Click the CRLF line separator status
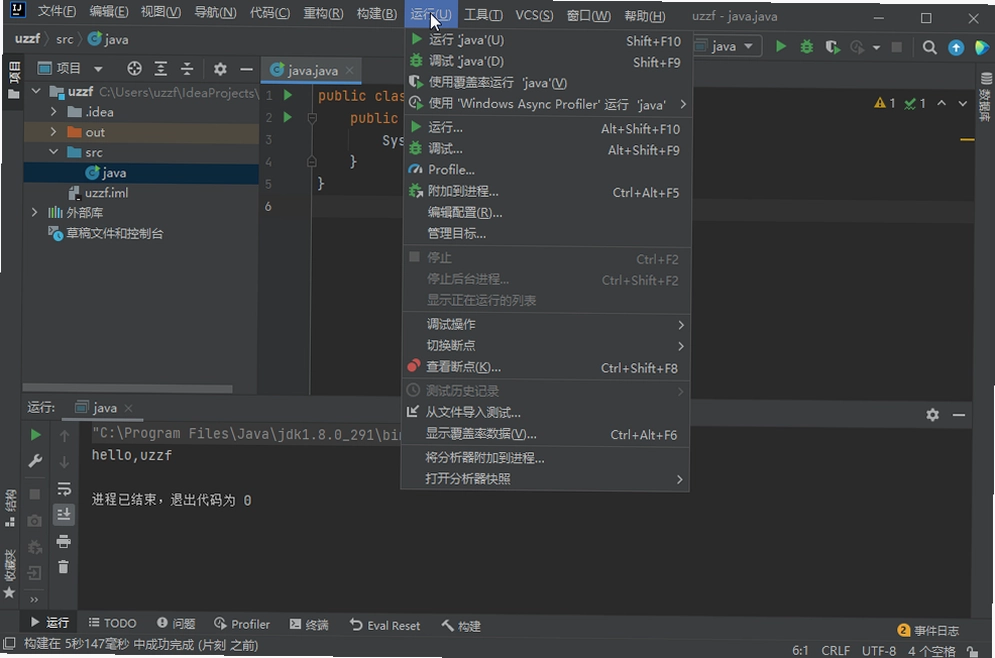The width and height of the screenshot is (995, 658). pyautogui.click(x=835, y=650)
